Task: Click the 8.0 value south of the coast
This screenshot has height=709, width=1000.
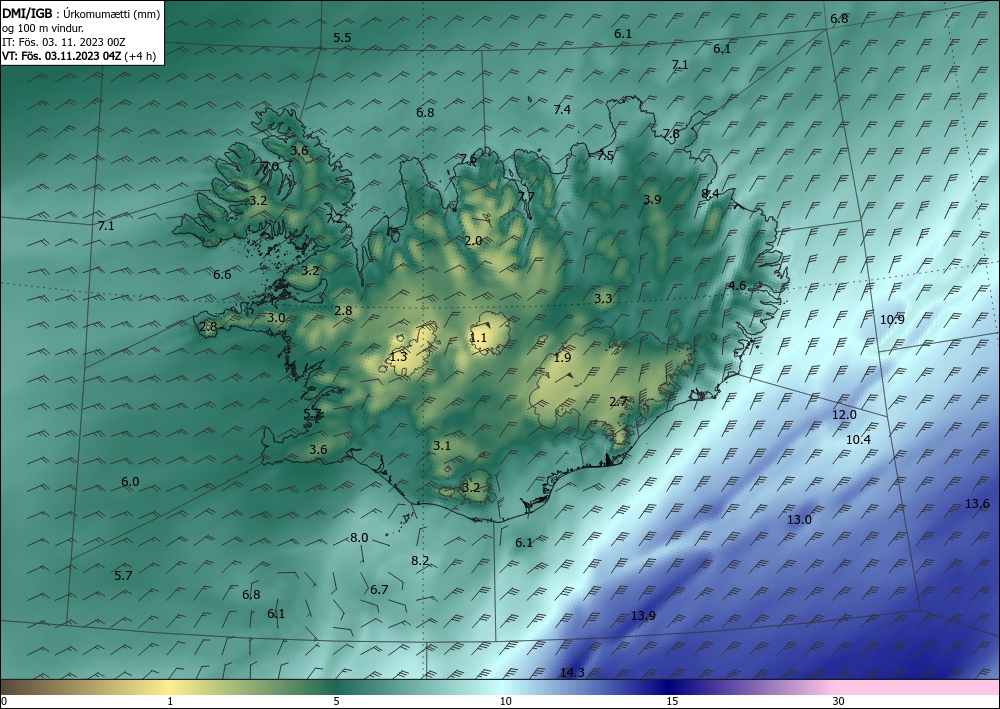Action: (x=359, y=538)
